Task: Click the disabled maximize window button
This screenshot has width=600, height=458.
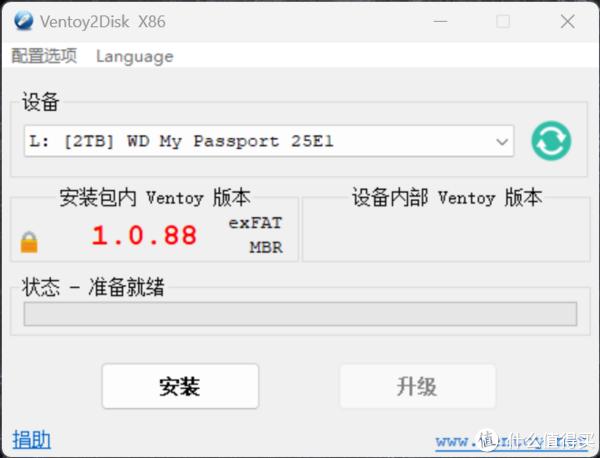Action: [503, 21]
